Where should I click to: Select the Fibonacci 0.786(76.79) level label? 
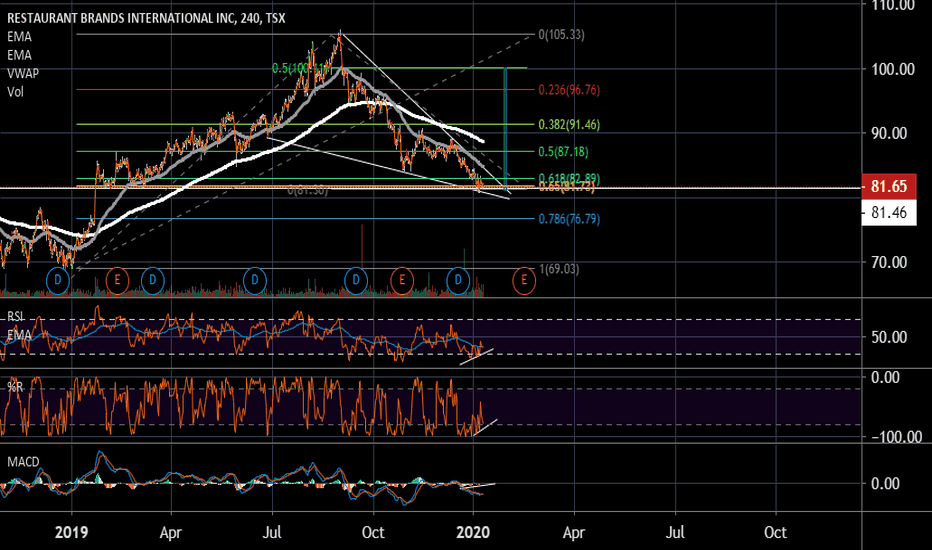(569, 219)
